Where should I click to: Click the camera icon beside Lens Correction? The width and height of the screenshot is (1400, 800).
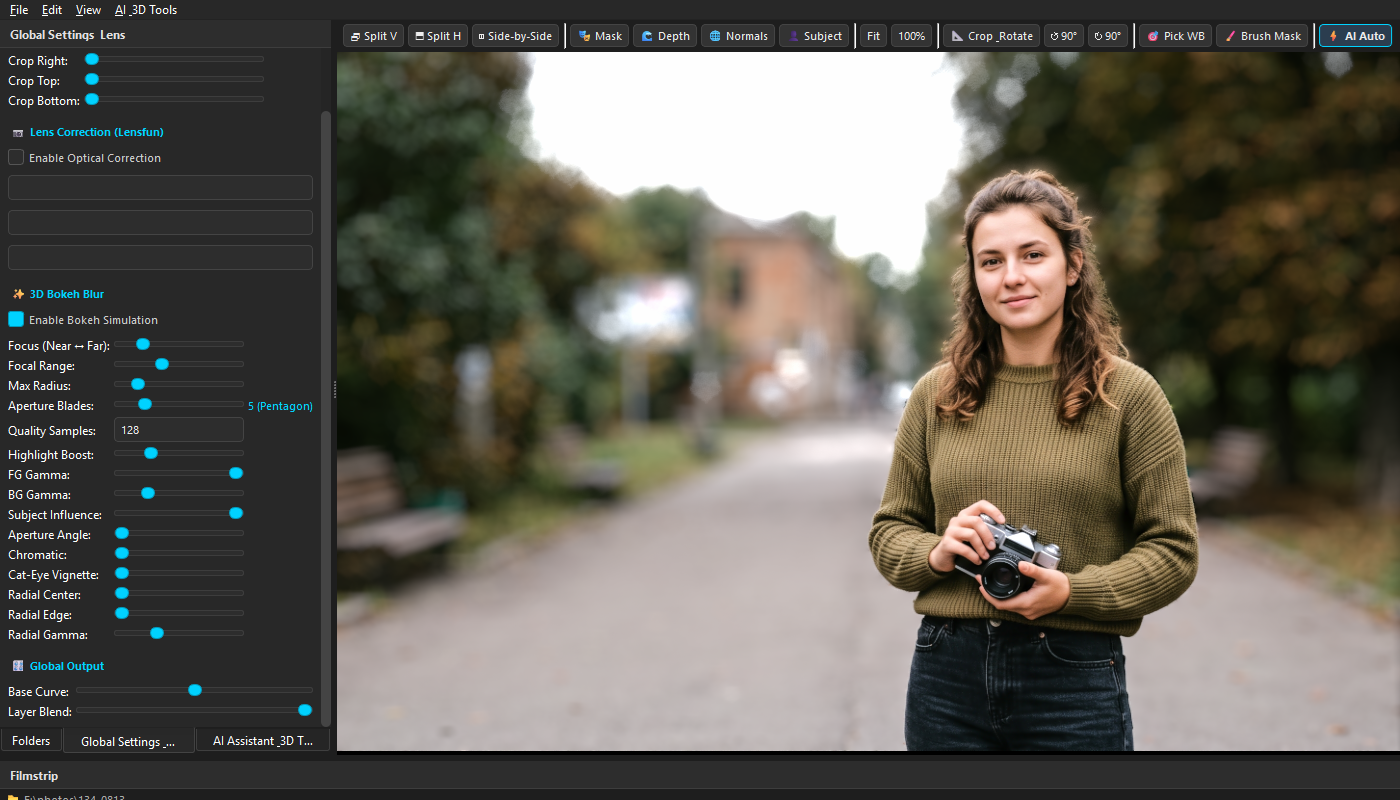(18, 132)
